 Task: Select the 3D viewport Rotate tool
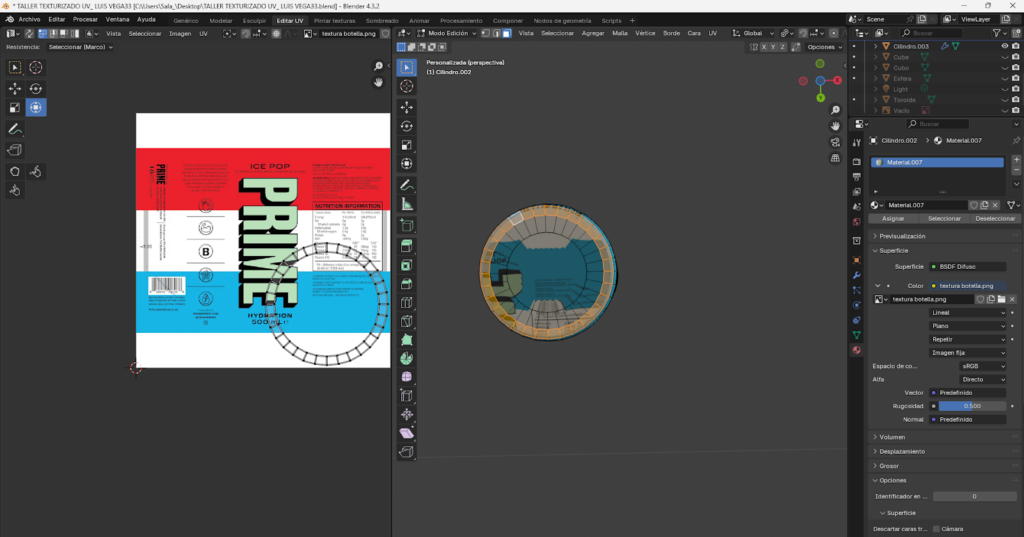coord(407,126)
